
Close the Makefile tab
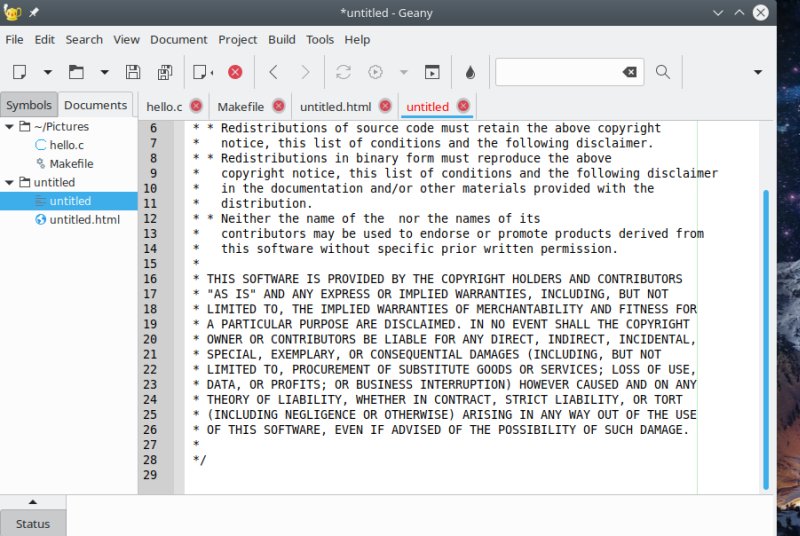[x=279, y=106]
